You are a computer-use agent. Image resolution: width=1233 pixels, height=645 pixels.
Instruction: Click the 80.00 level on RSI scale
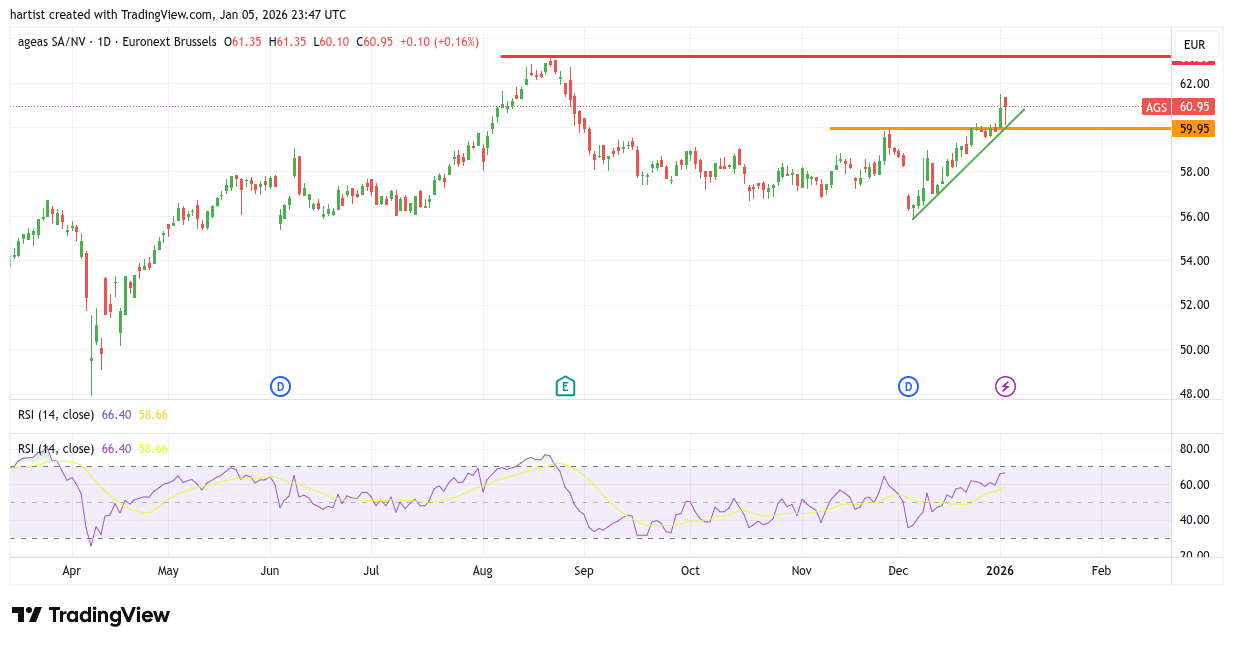[1194, 449]
